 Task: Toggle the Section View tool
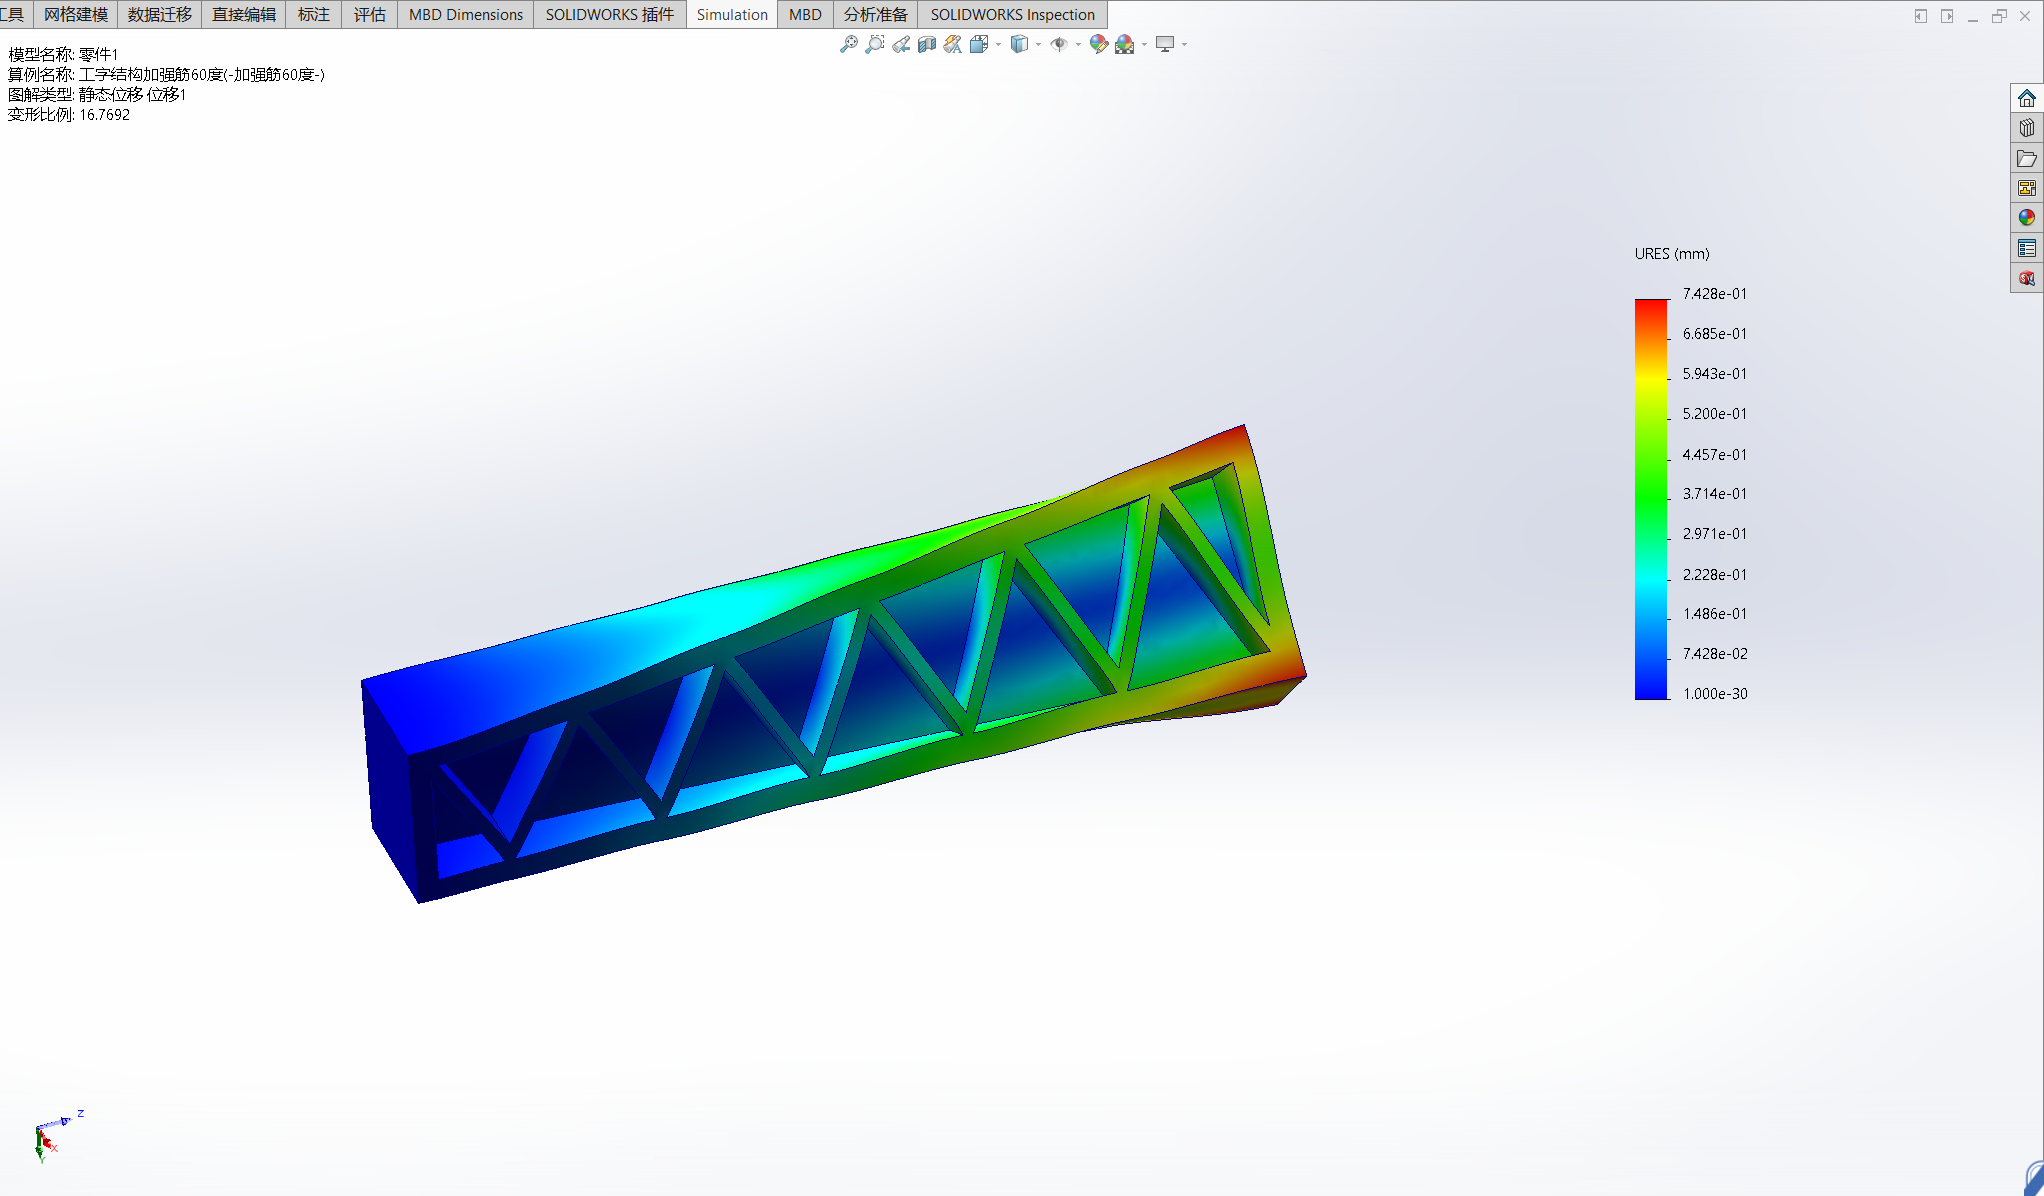927,44
